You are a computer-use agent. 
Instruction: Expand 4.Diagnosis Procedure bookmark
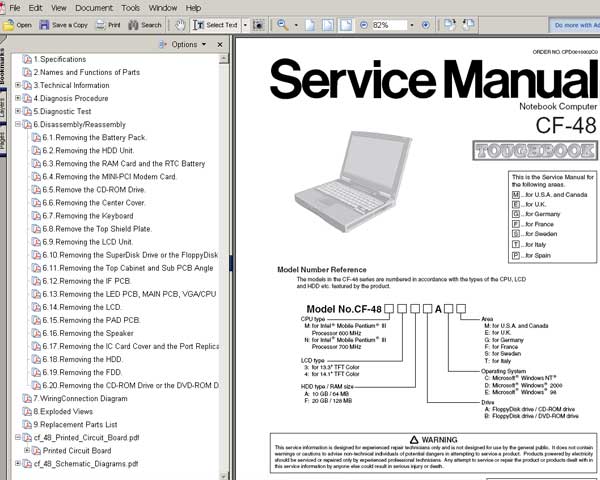[x=18, y=98]
